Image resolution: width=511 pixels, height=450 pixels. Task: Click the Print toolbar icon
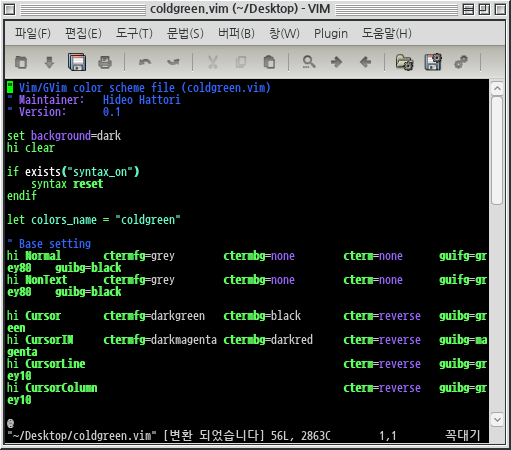click(105, 62)
